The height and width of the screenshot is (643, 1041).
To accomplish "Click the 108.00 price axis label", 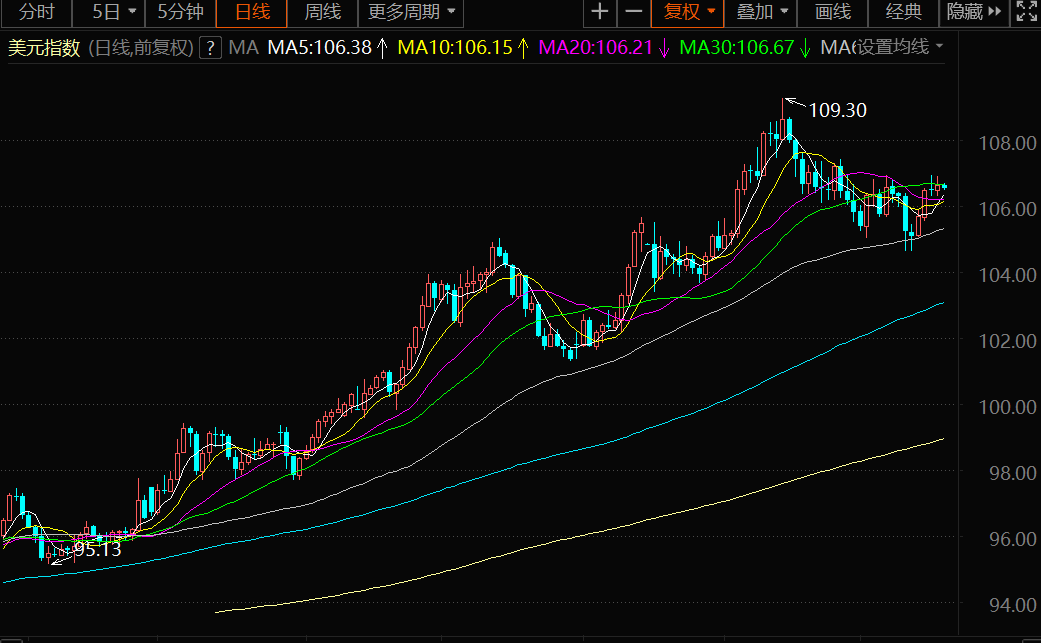I will tap(1008, 143).
